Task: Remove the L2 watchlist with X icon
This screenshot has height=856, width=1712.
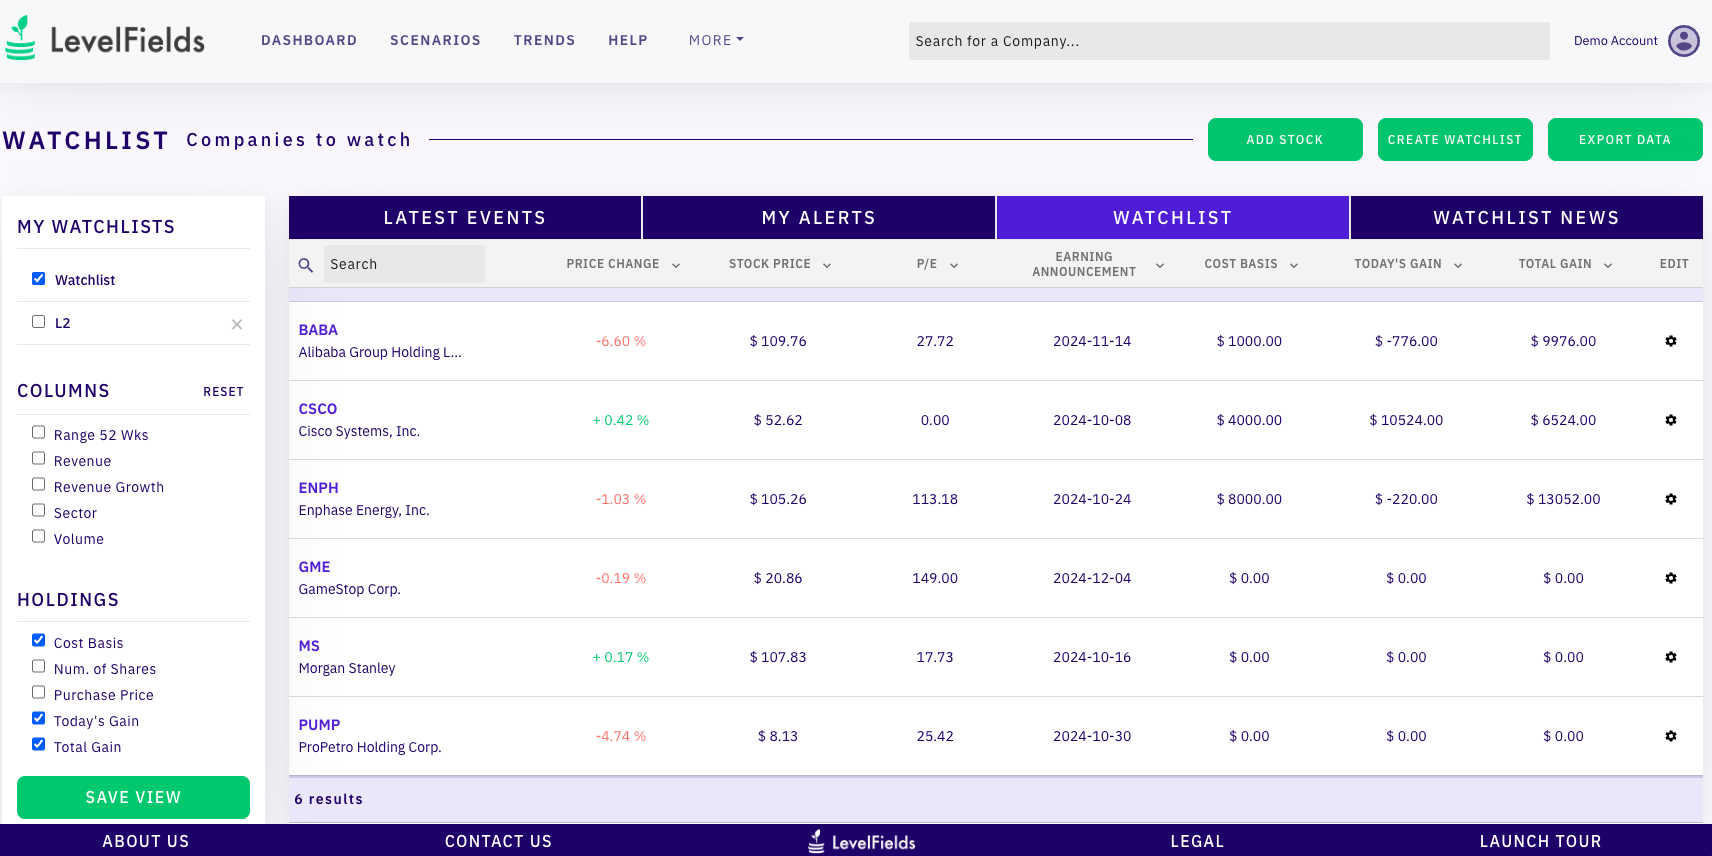Action: tap(237, 324)
